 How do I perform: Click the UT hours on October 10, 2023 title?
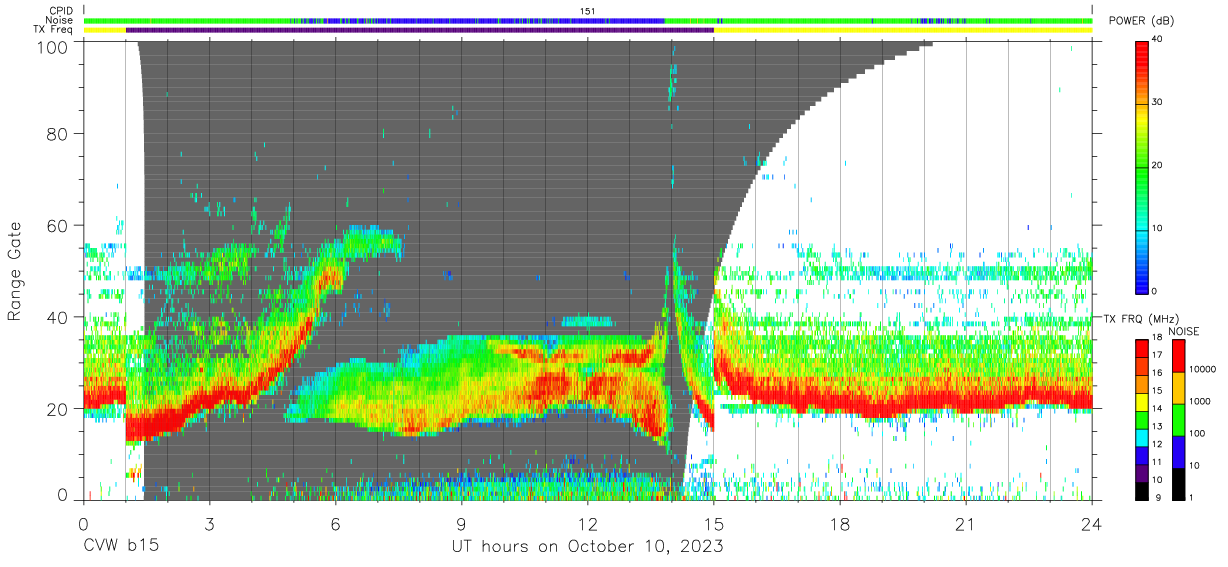click(588, 547)
